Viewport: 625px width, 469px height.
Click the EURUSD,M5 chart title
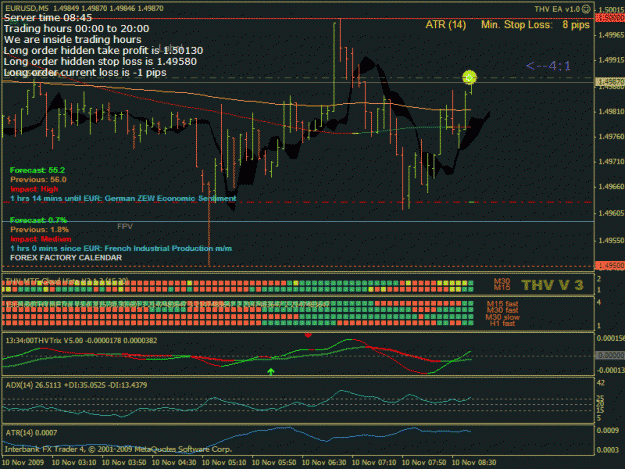pyautogui.click(x=26, y=8)
